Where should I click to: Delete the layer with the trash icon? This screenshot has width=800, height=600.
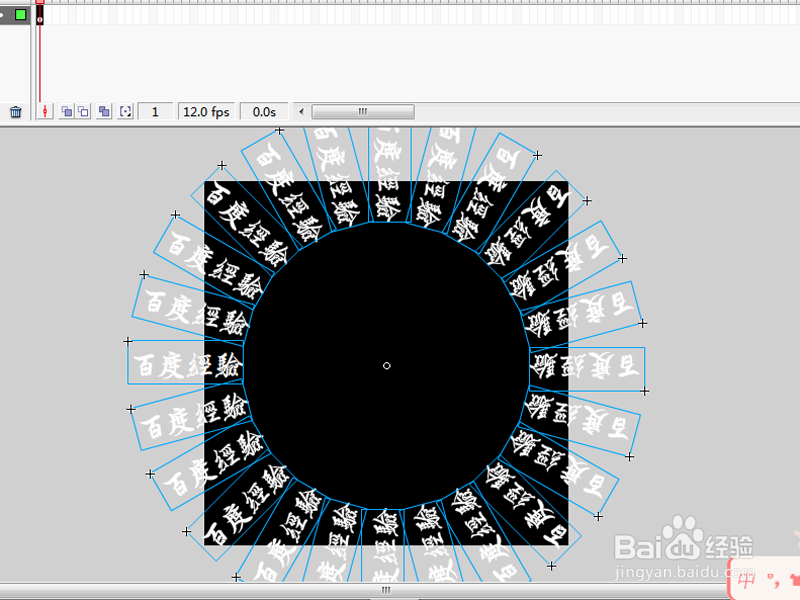coord(16,112)
